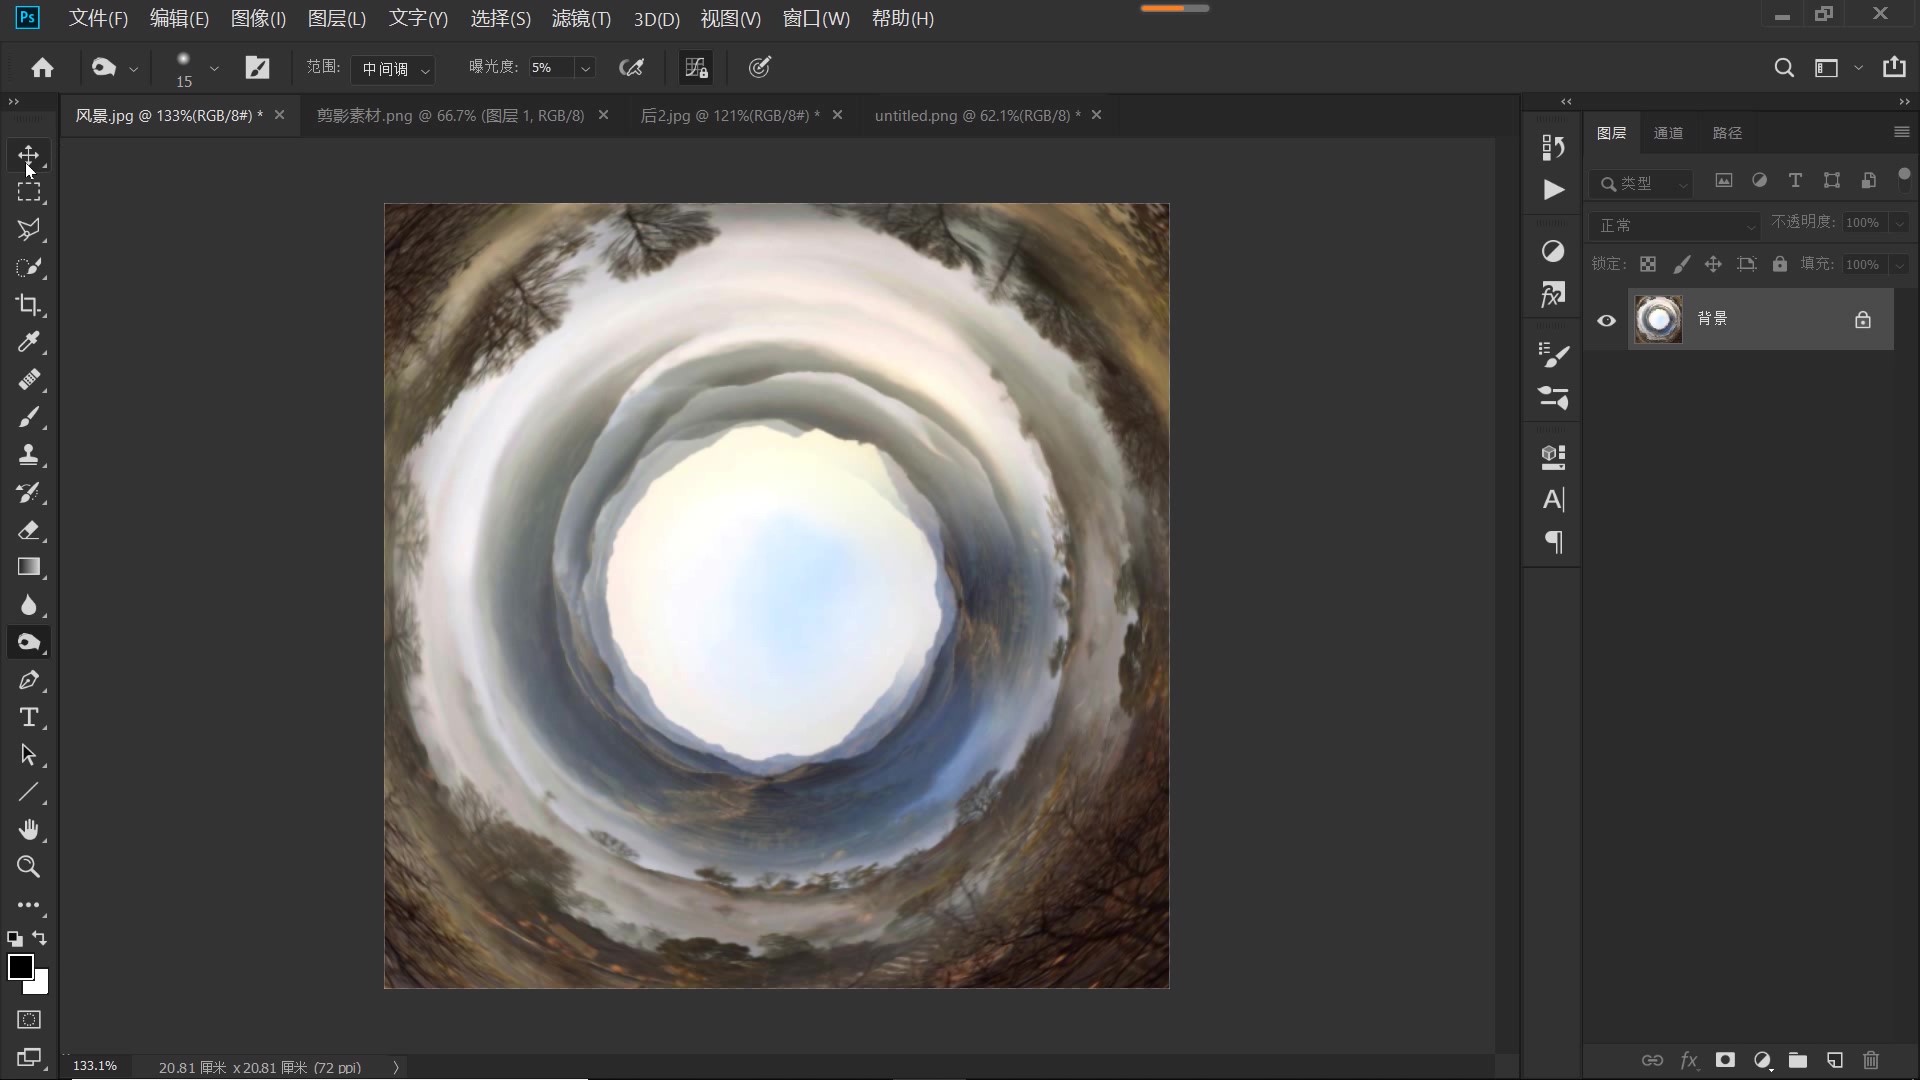Select the Horizontal Type tool
The height and width of the screenshot is (1080, 1920).
[x=28, y=718]
